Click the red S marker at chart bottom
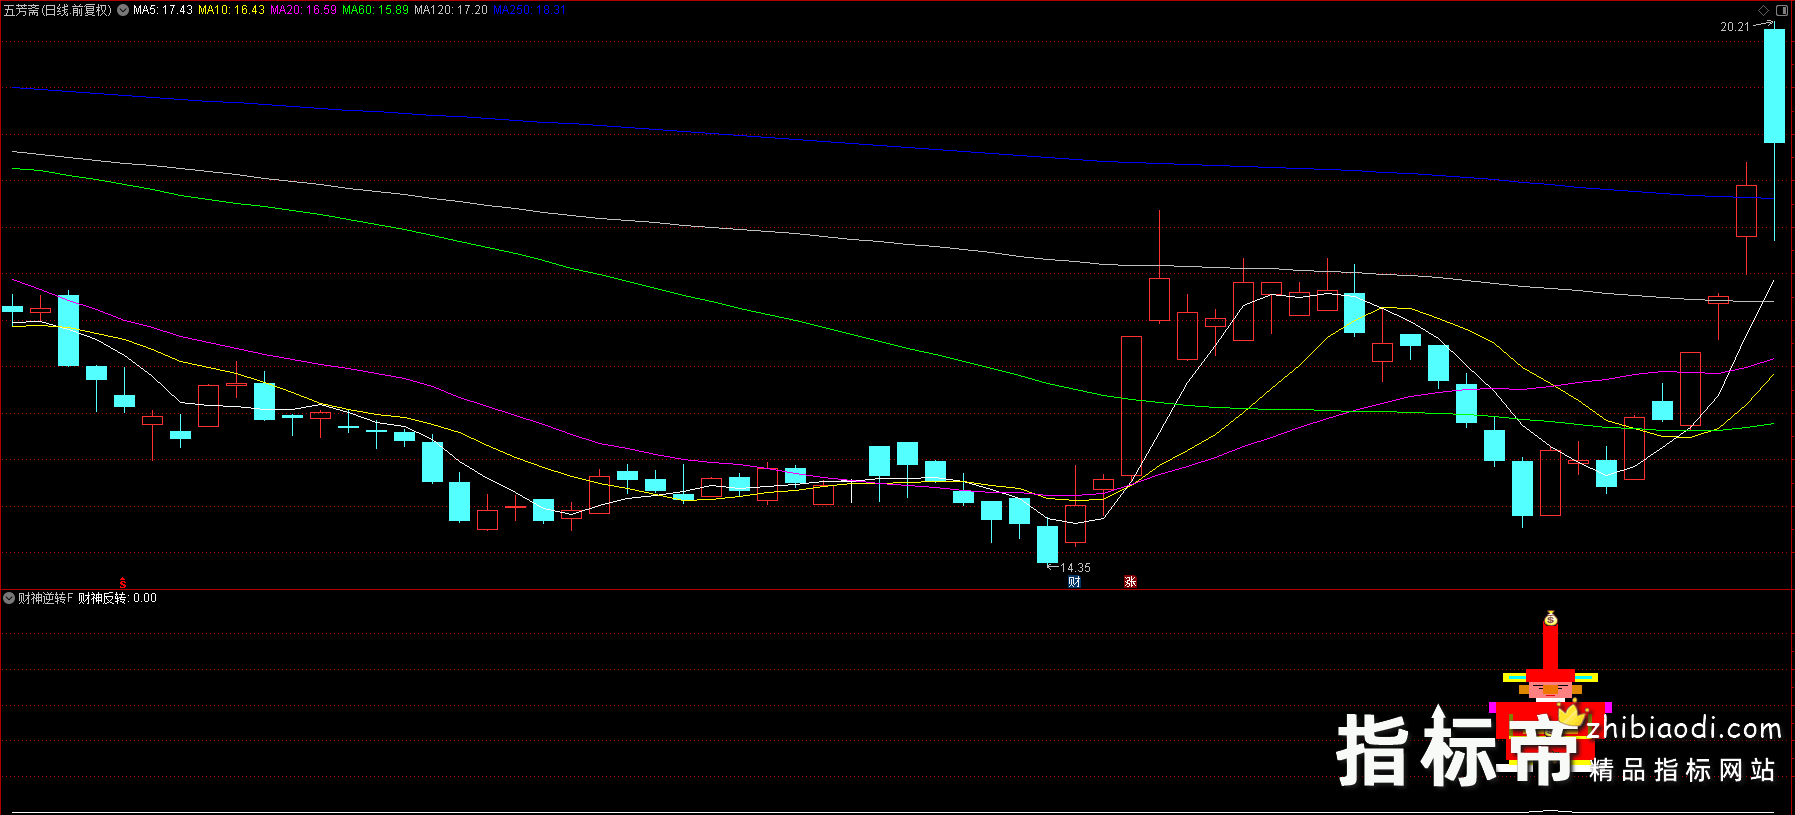Image resolution: width=1795 pixels, height=815 pixels. click(123, 583)
